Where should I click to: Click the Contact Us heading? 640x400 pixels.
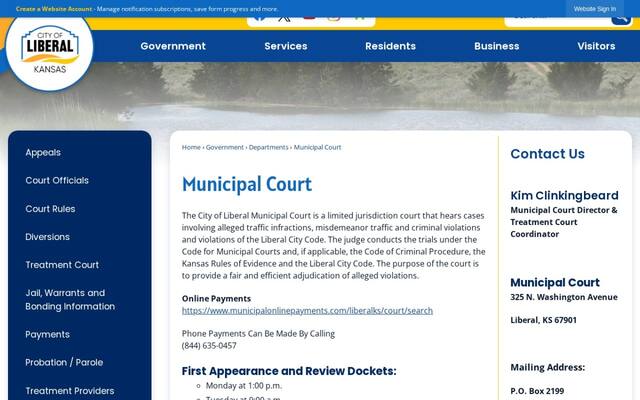pyautogui.click(x=547, y=154)
